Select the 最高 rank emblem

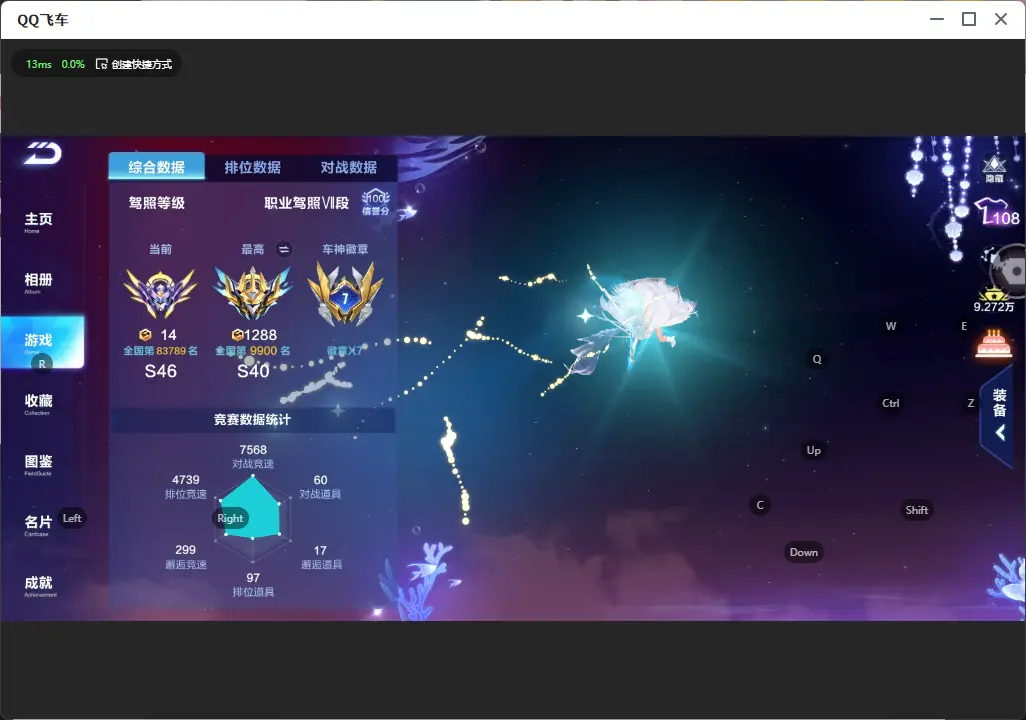pyautogui.click(x=253, y=293)
